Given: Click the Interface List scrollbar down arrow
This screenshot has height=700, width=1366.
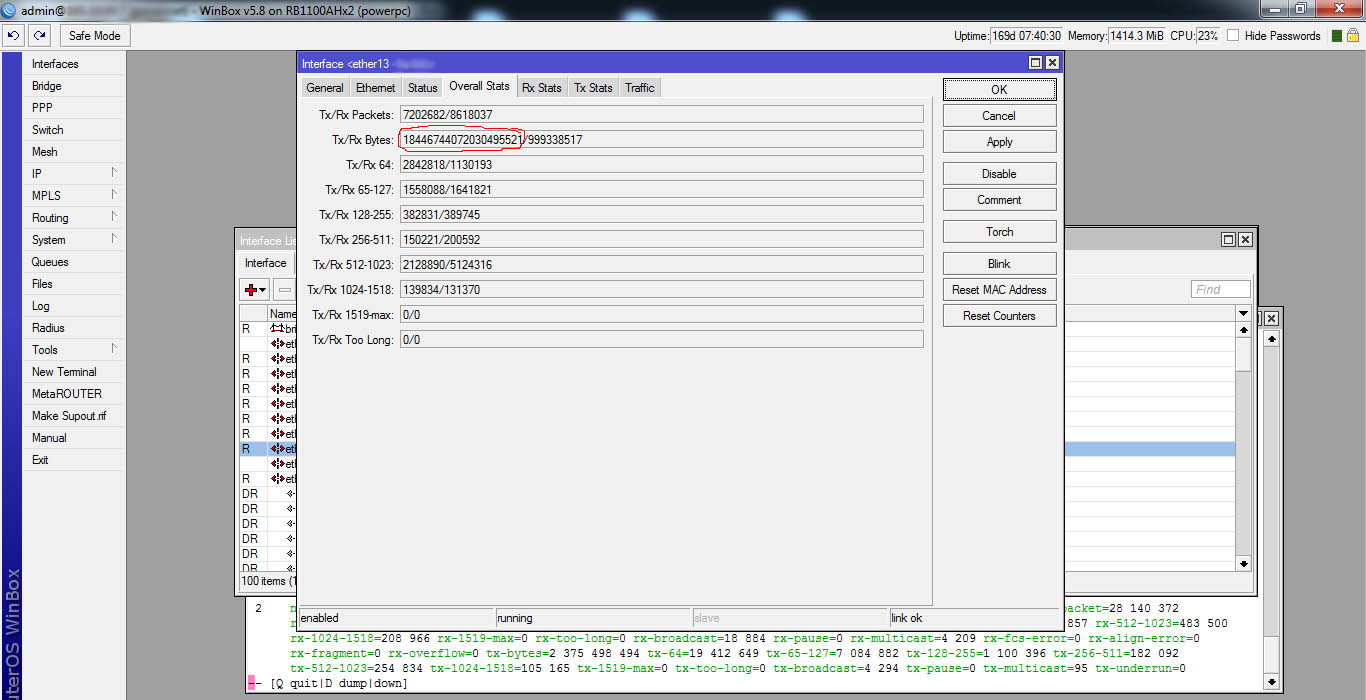Looking at the screenshot, I should (1243, 563).
